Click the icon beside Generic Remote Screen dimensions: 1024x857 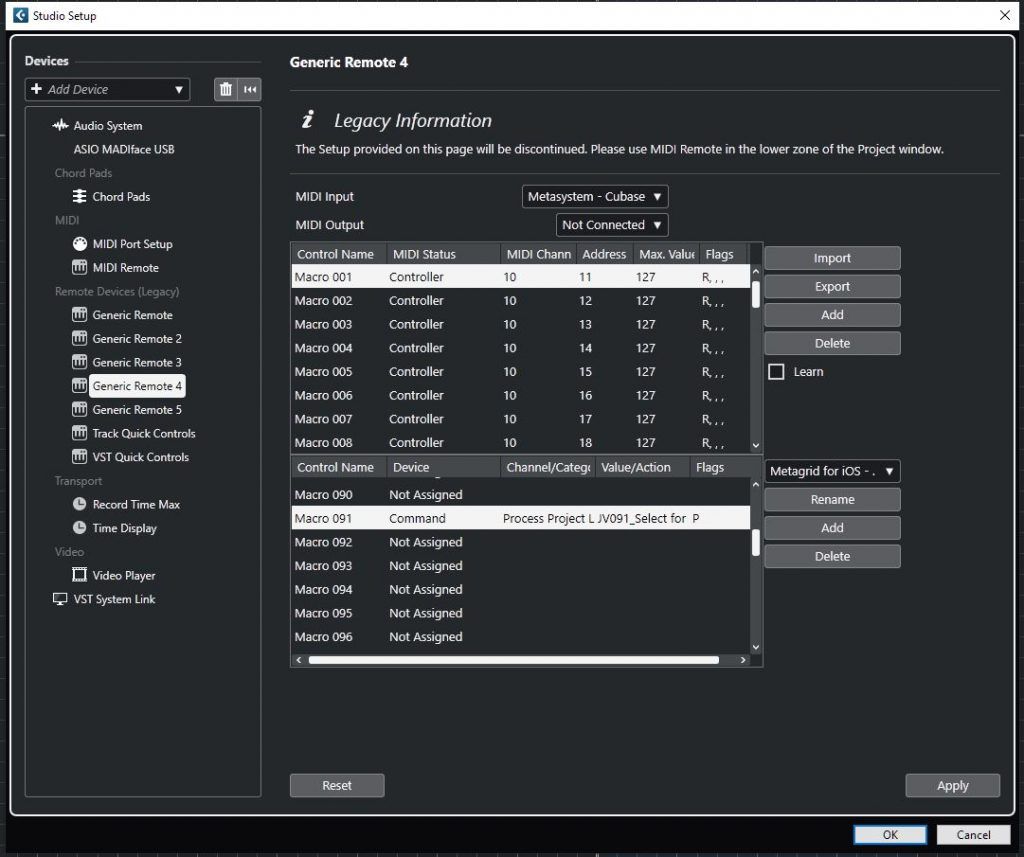[80, 315]
